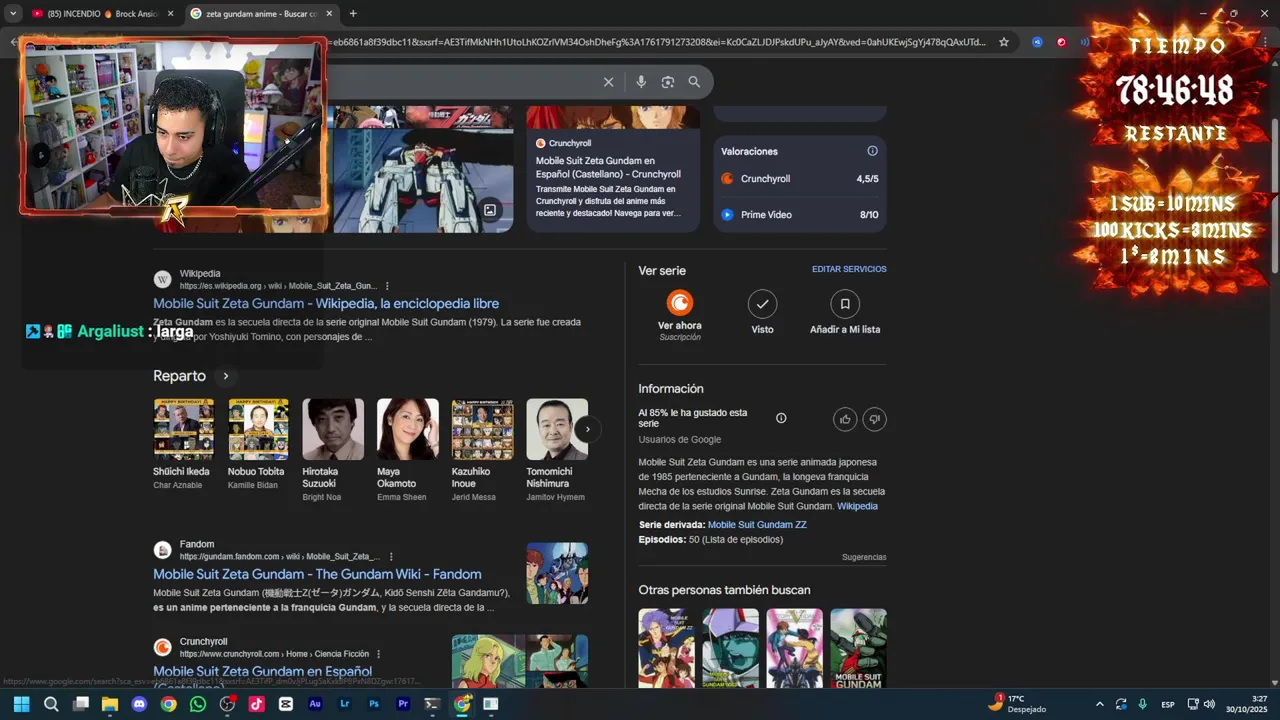Select Maya Okamoto cast photo

408,429
